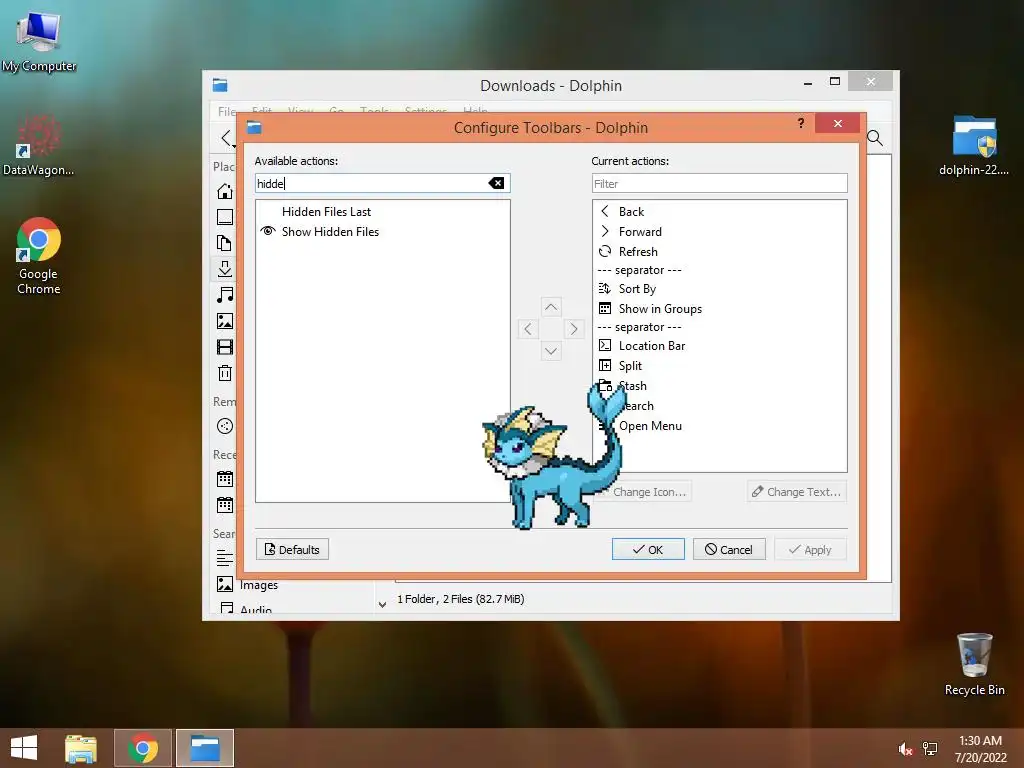
Task: Open the Trash place in Dolphin sidebar
Action: click(225, 373)
